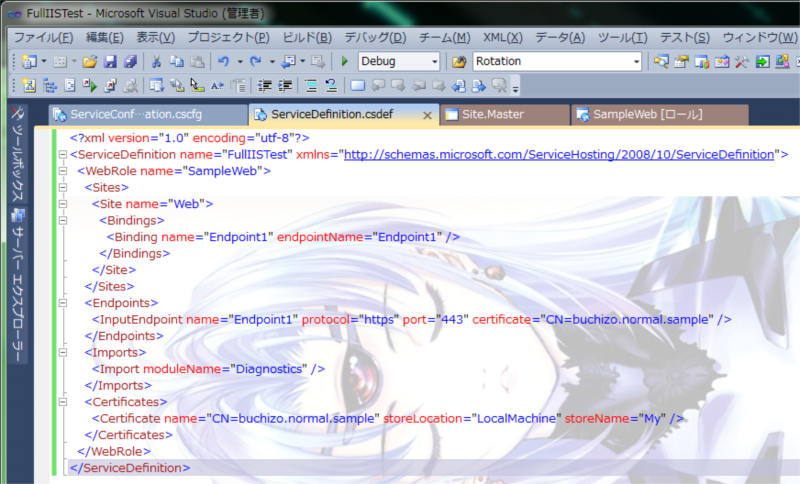Click the moduleName "Diagnostics" value
The width and height of the screenshot is (800, 484).
click(269, 369)
